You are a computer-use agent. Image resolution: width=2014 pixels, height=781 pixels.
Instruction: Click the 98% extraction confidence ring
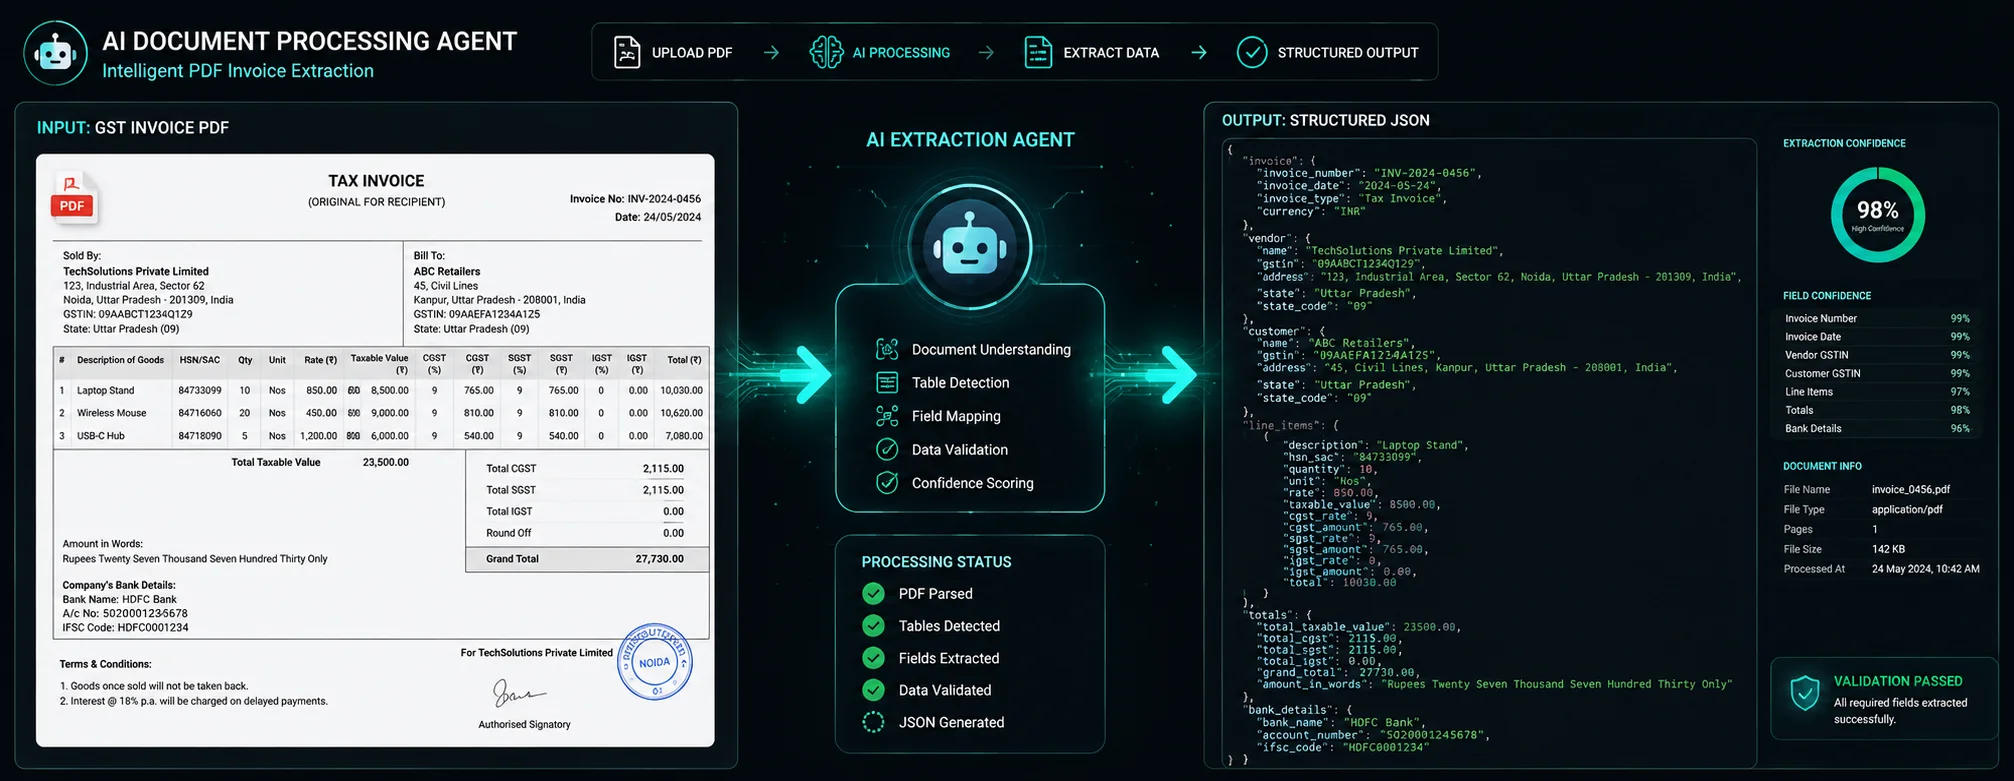pos(1877,214)
